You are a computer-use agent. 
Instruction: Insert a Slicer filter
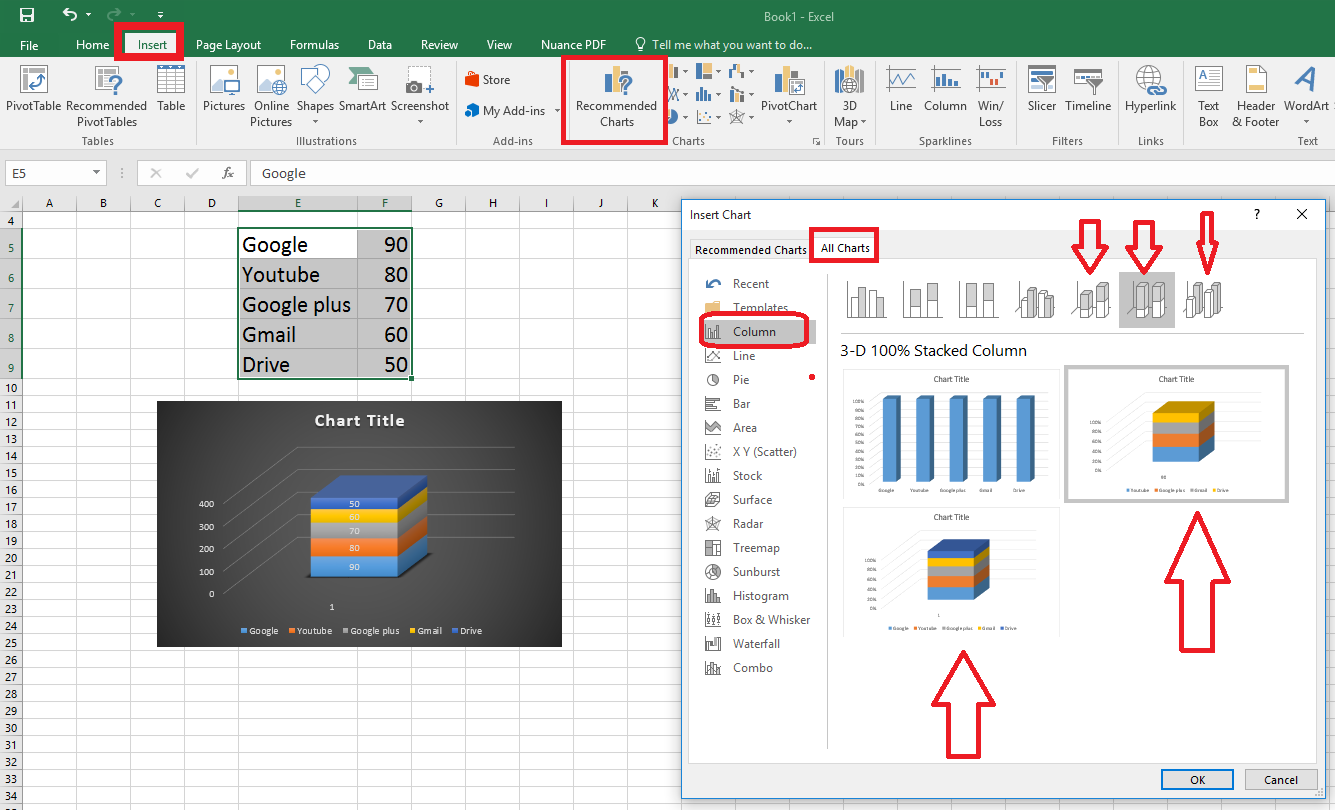[1042, 90]
